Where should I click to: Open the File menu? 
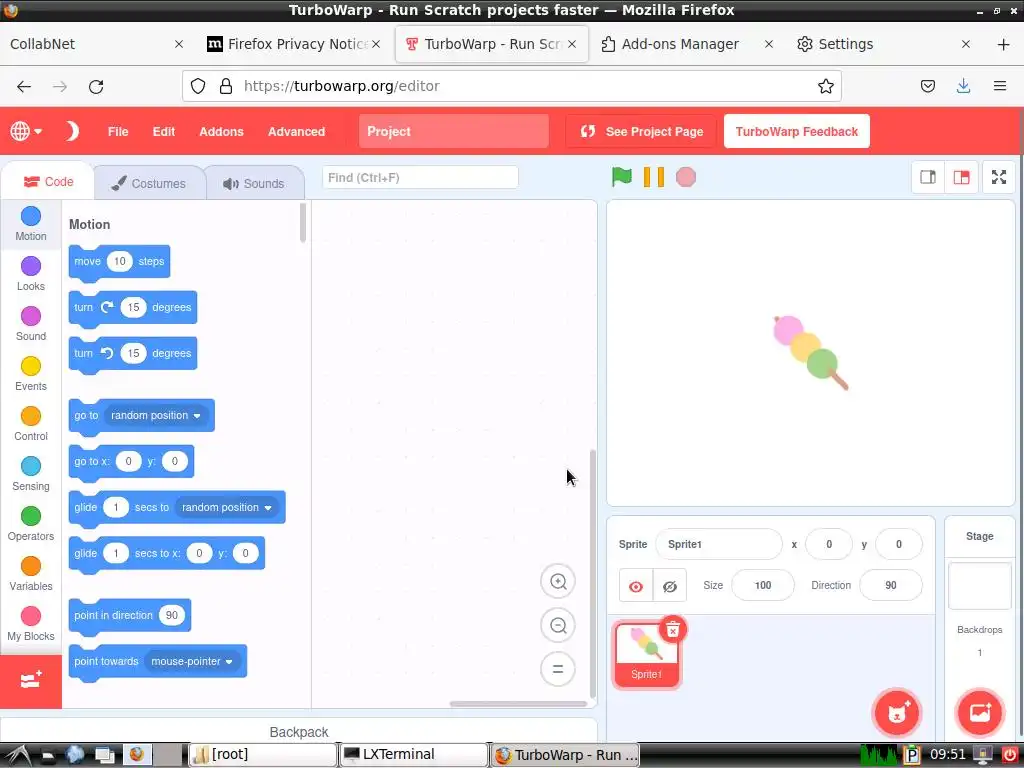(118, 131)
